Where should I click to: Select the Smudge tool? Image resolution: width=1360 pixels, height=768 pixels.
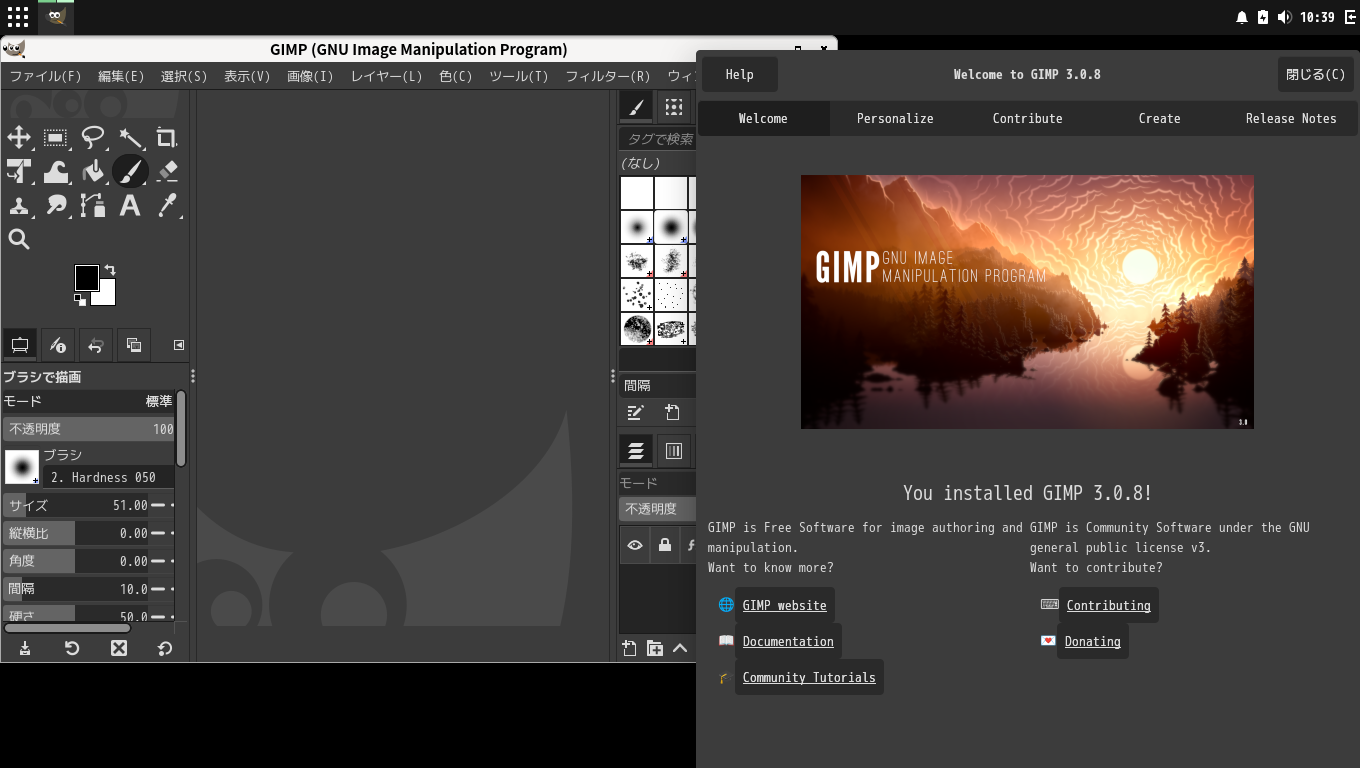56,206
